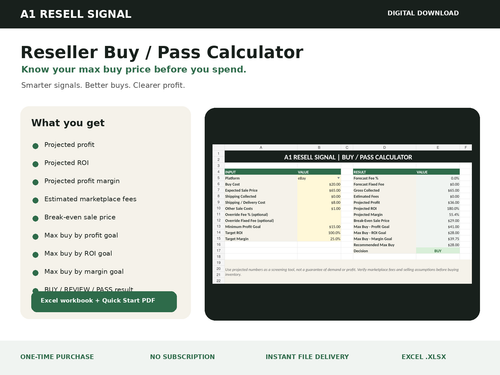The image size is (500, 375).
Task: Click the Projected Margin result value
Action: tap(438, 214)
